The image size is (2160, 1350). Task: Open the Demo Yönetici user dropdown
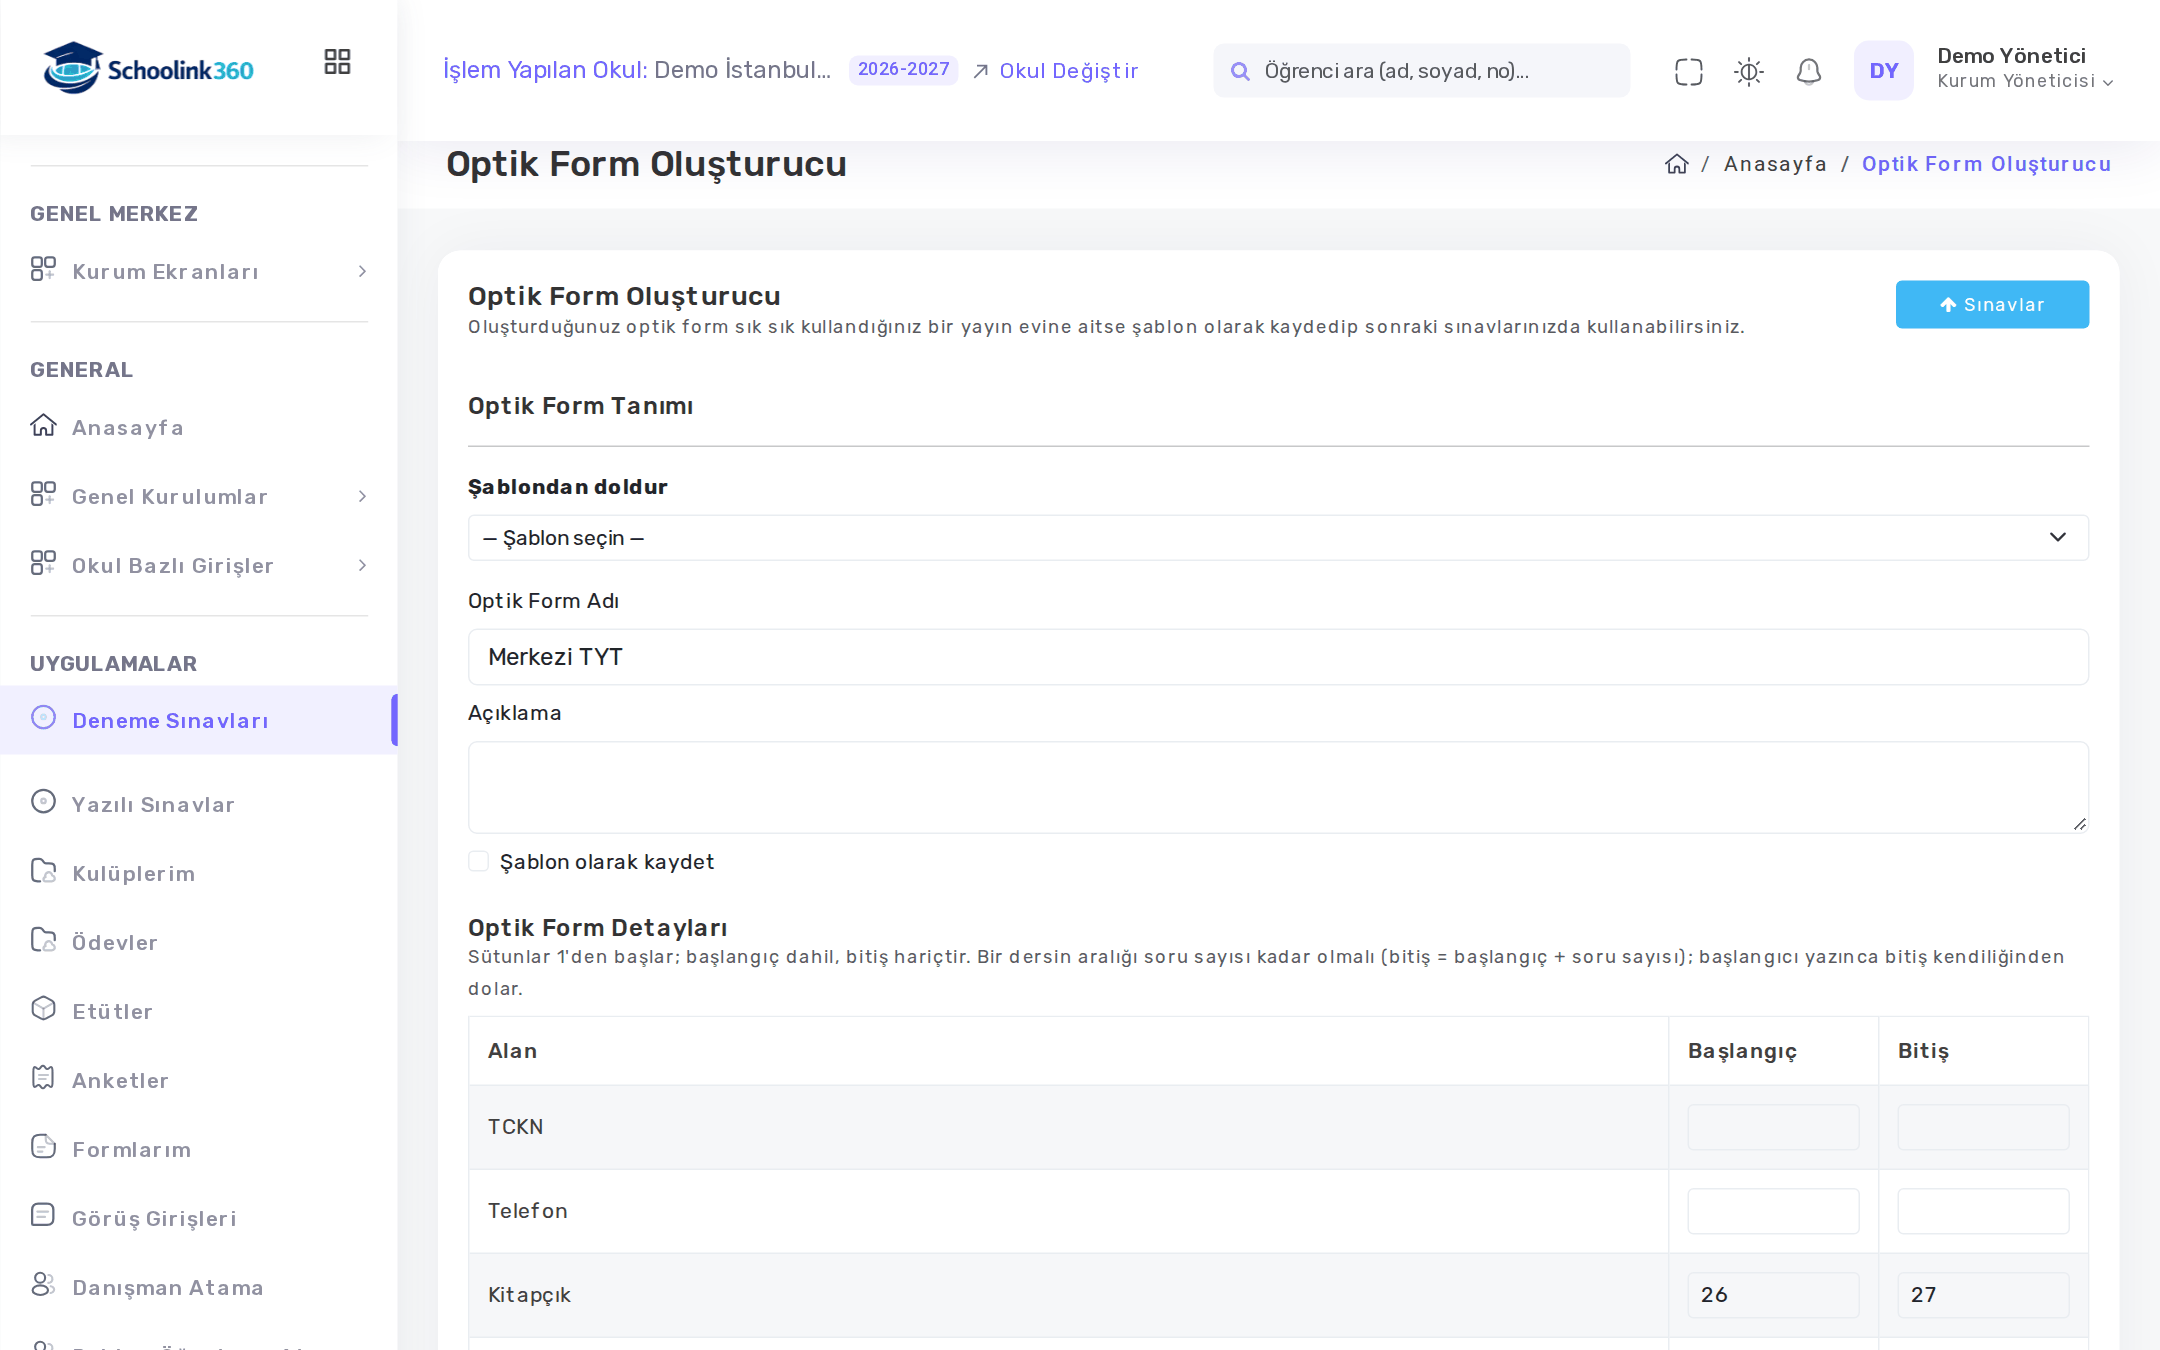click(2025, 69)
